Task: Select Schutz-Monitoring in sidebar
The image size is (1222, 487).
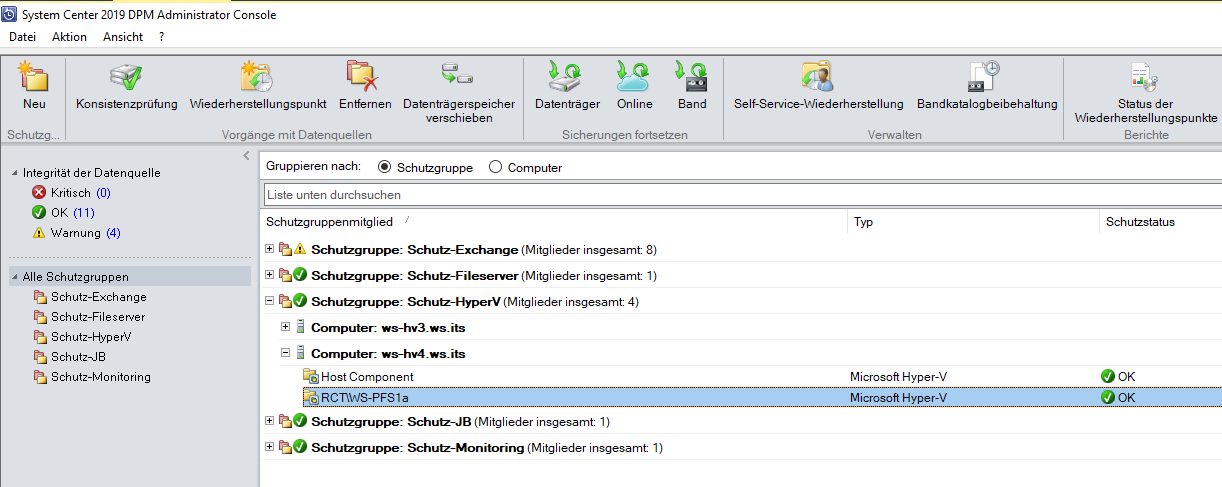Action: pyautogui.click(x=101, y=377)
